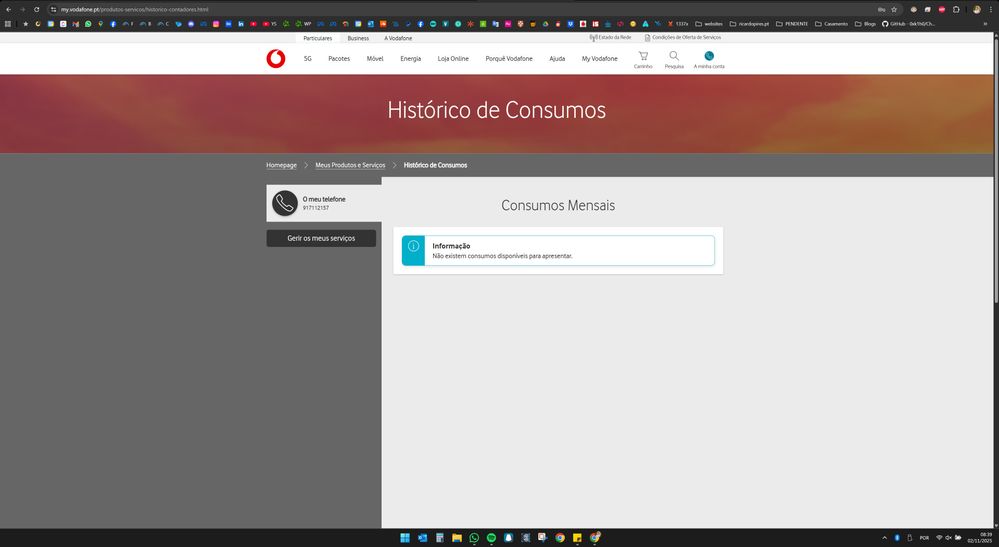Open the Gmail bookmark in bookmarks bar

[x=76, y=24]
